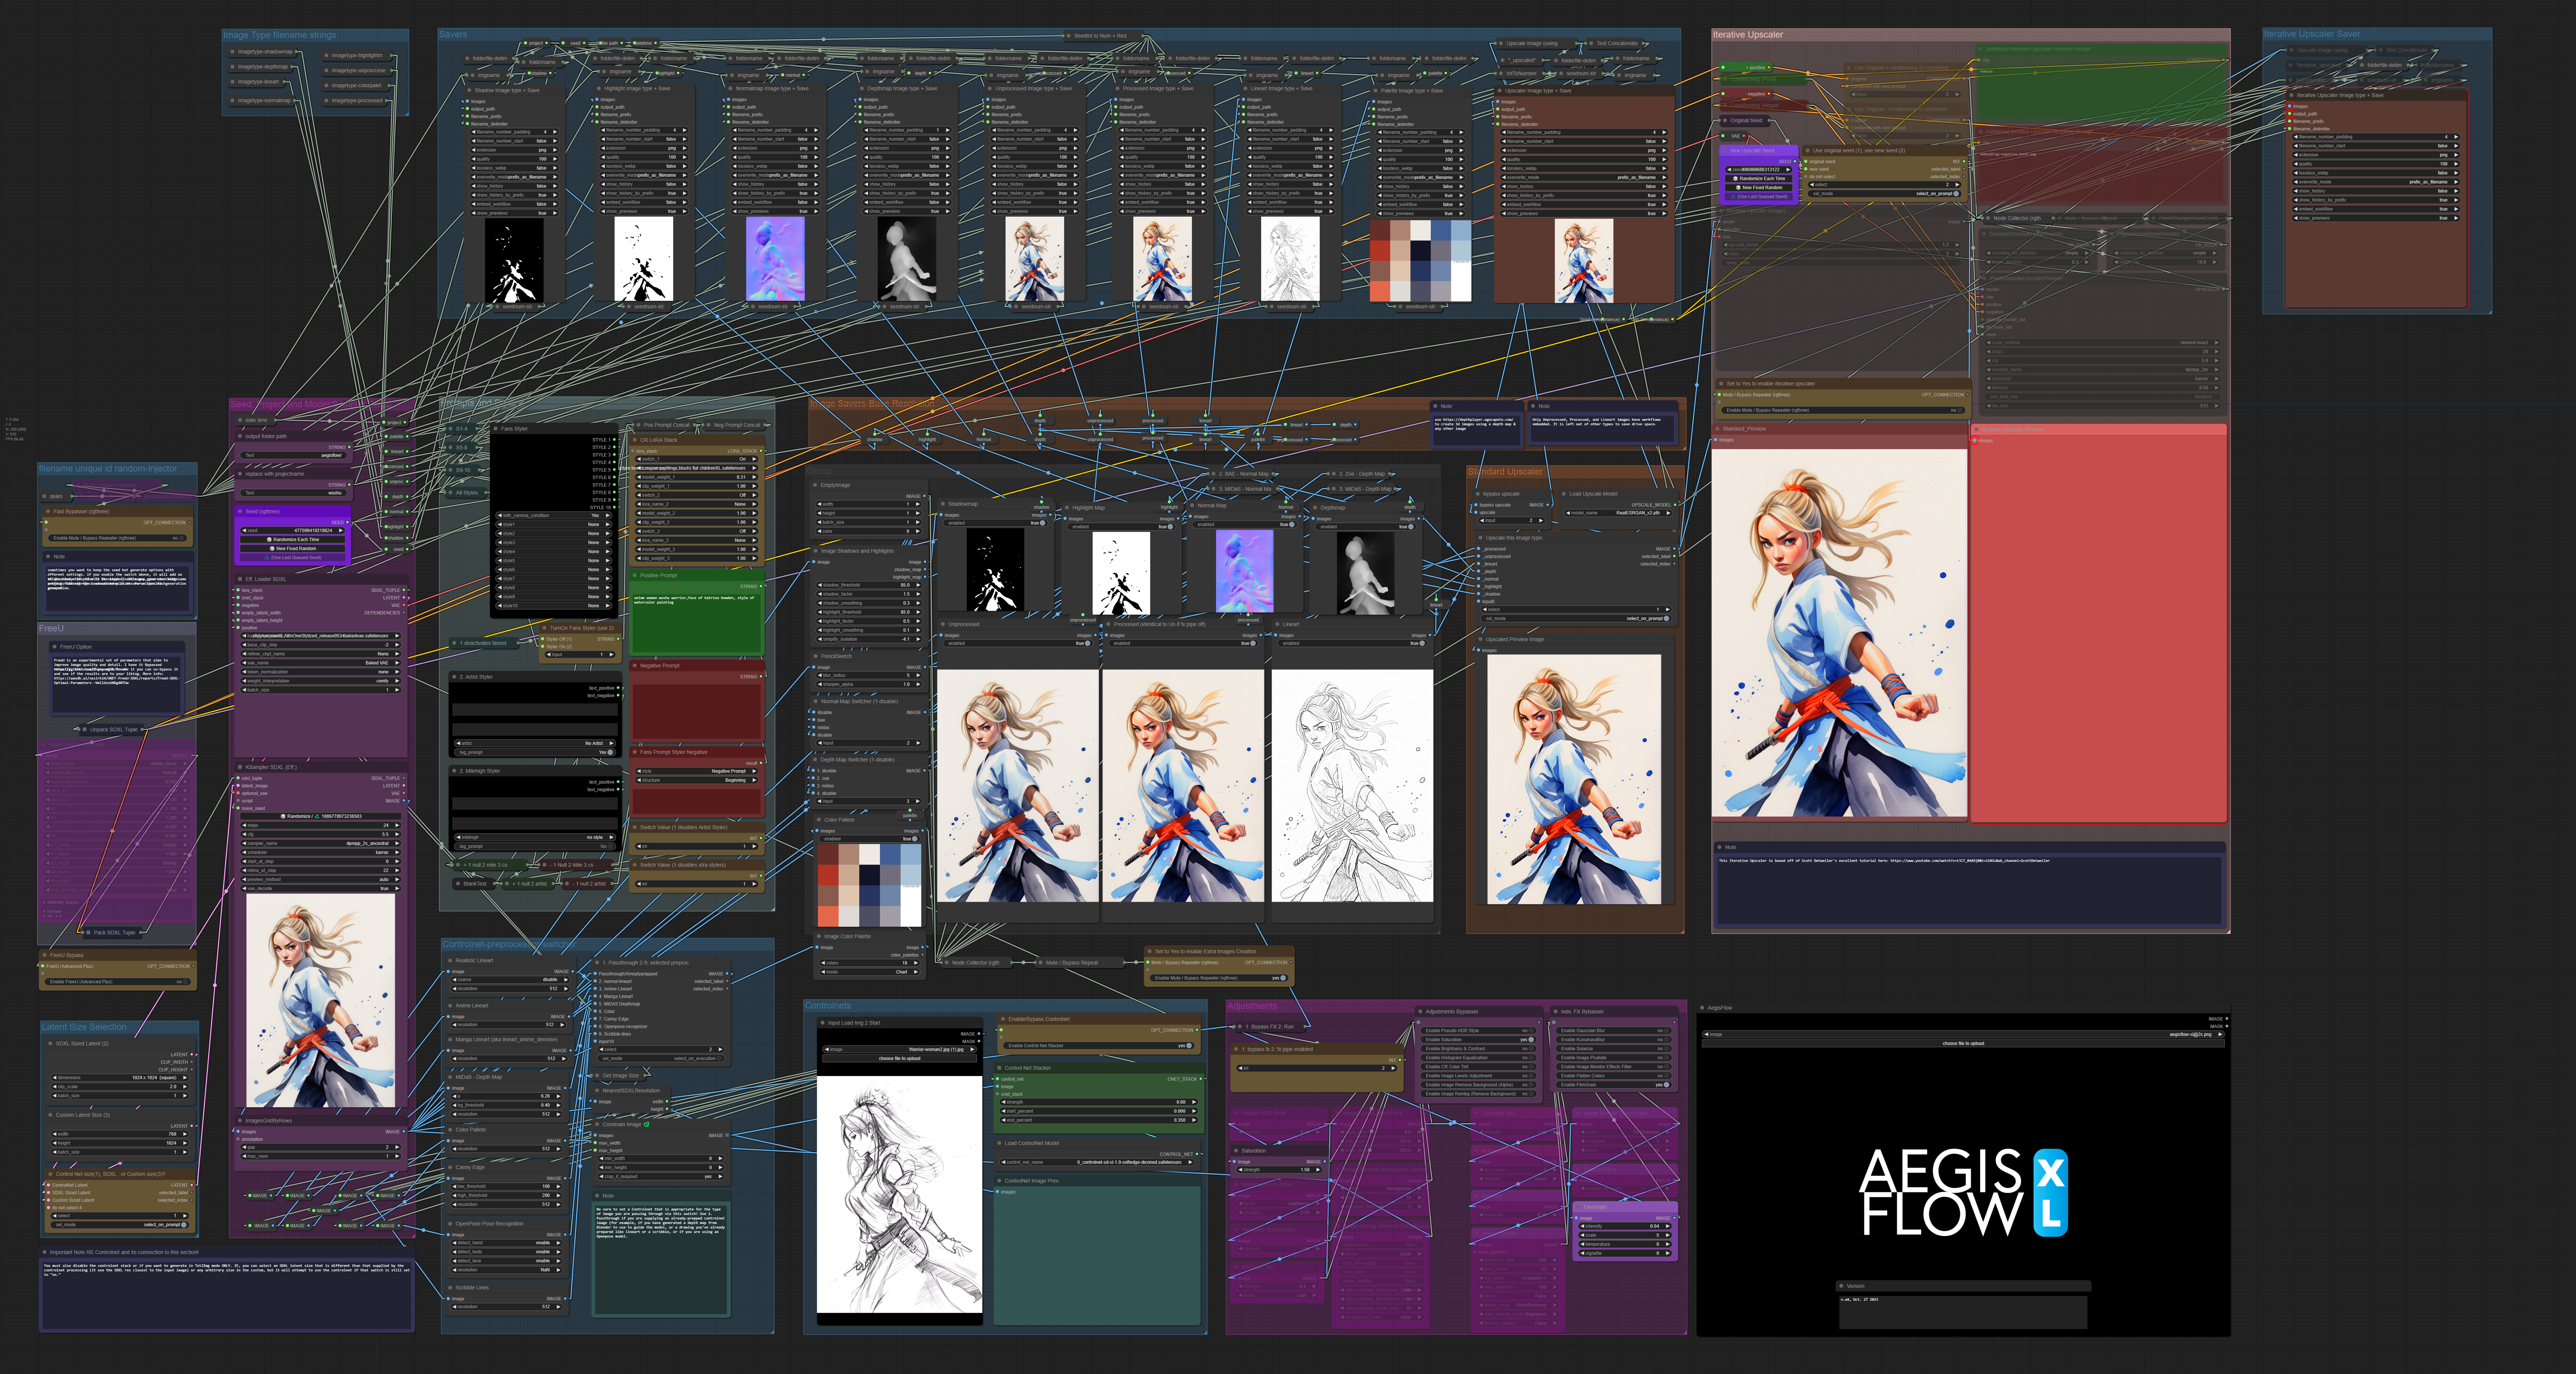Collapse the Load Upscale Model node dot
This screenshot has height=1374, width=2576.
tap(1565, 494)
